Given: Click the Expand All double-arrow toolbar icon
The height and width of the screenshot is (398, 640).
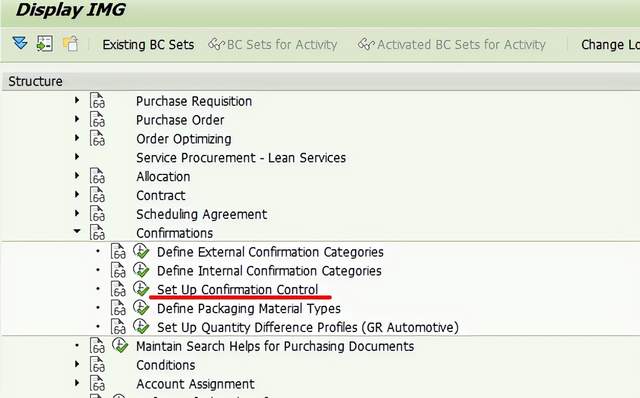Looking at the screenshot, I should click(x=20, y=43).
